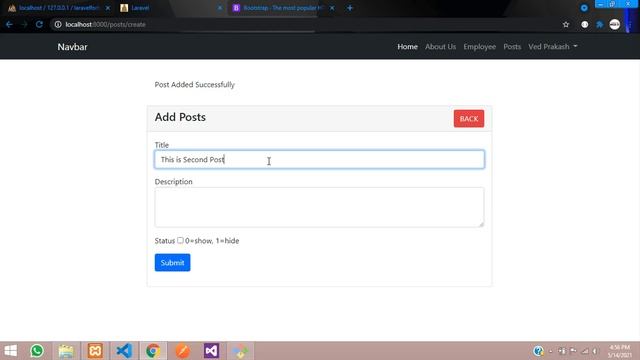Screen dimensions: 640x360
Task: Focus the Title input field
Action: pos(319,160)
